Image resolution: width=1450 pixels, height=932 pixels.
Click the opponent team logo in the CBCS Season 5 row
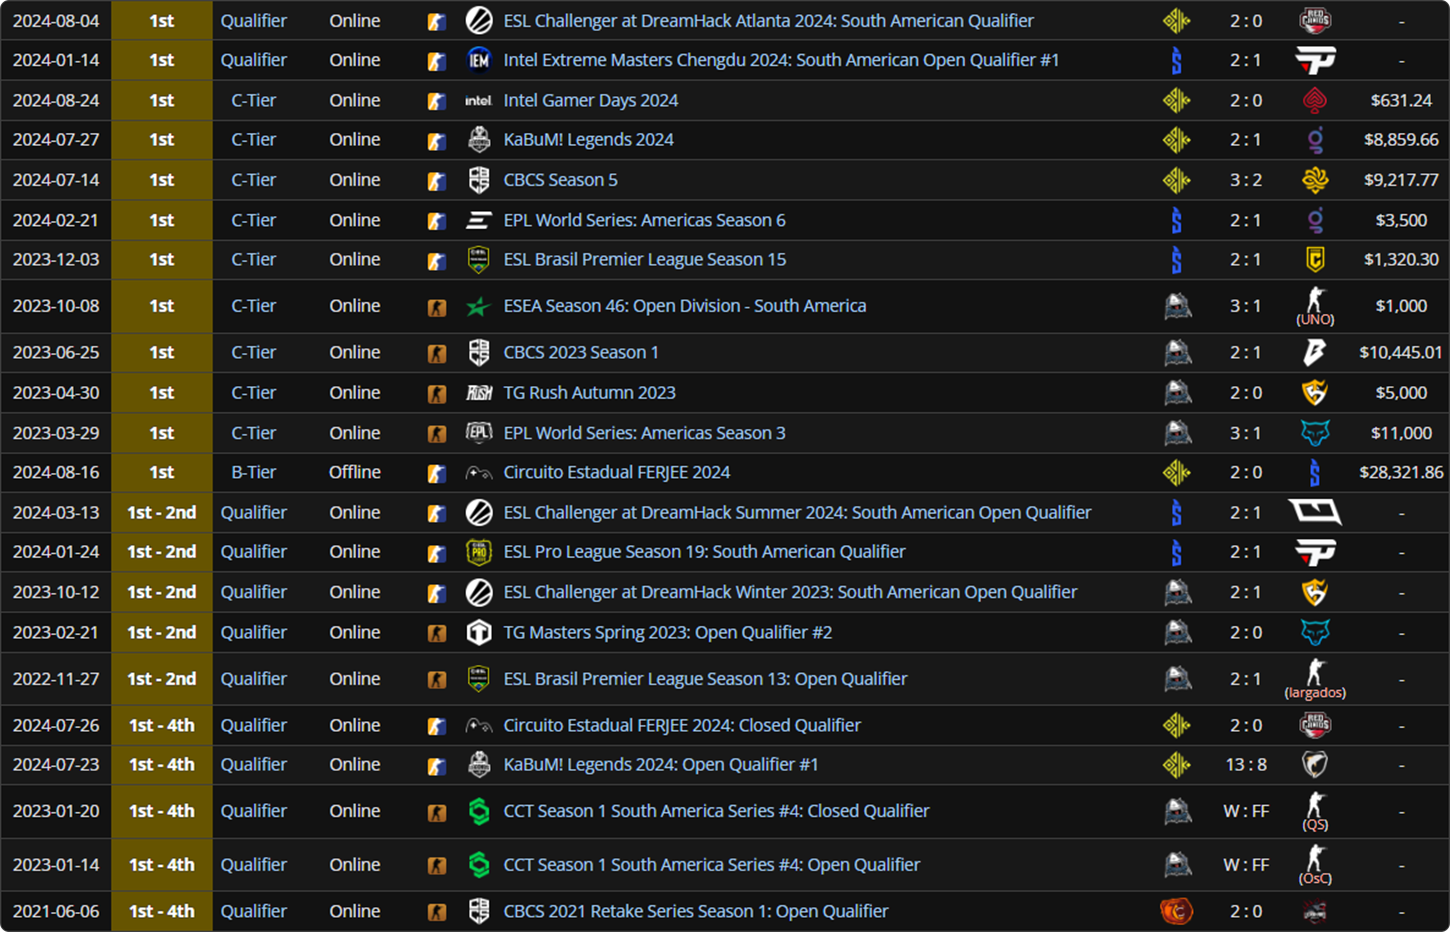[1314, 180]
